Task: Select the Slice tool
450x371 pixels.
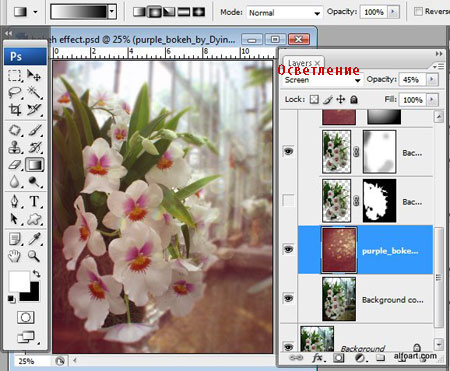Action: click(x=34, y=109)
